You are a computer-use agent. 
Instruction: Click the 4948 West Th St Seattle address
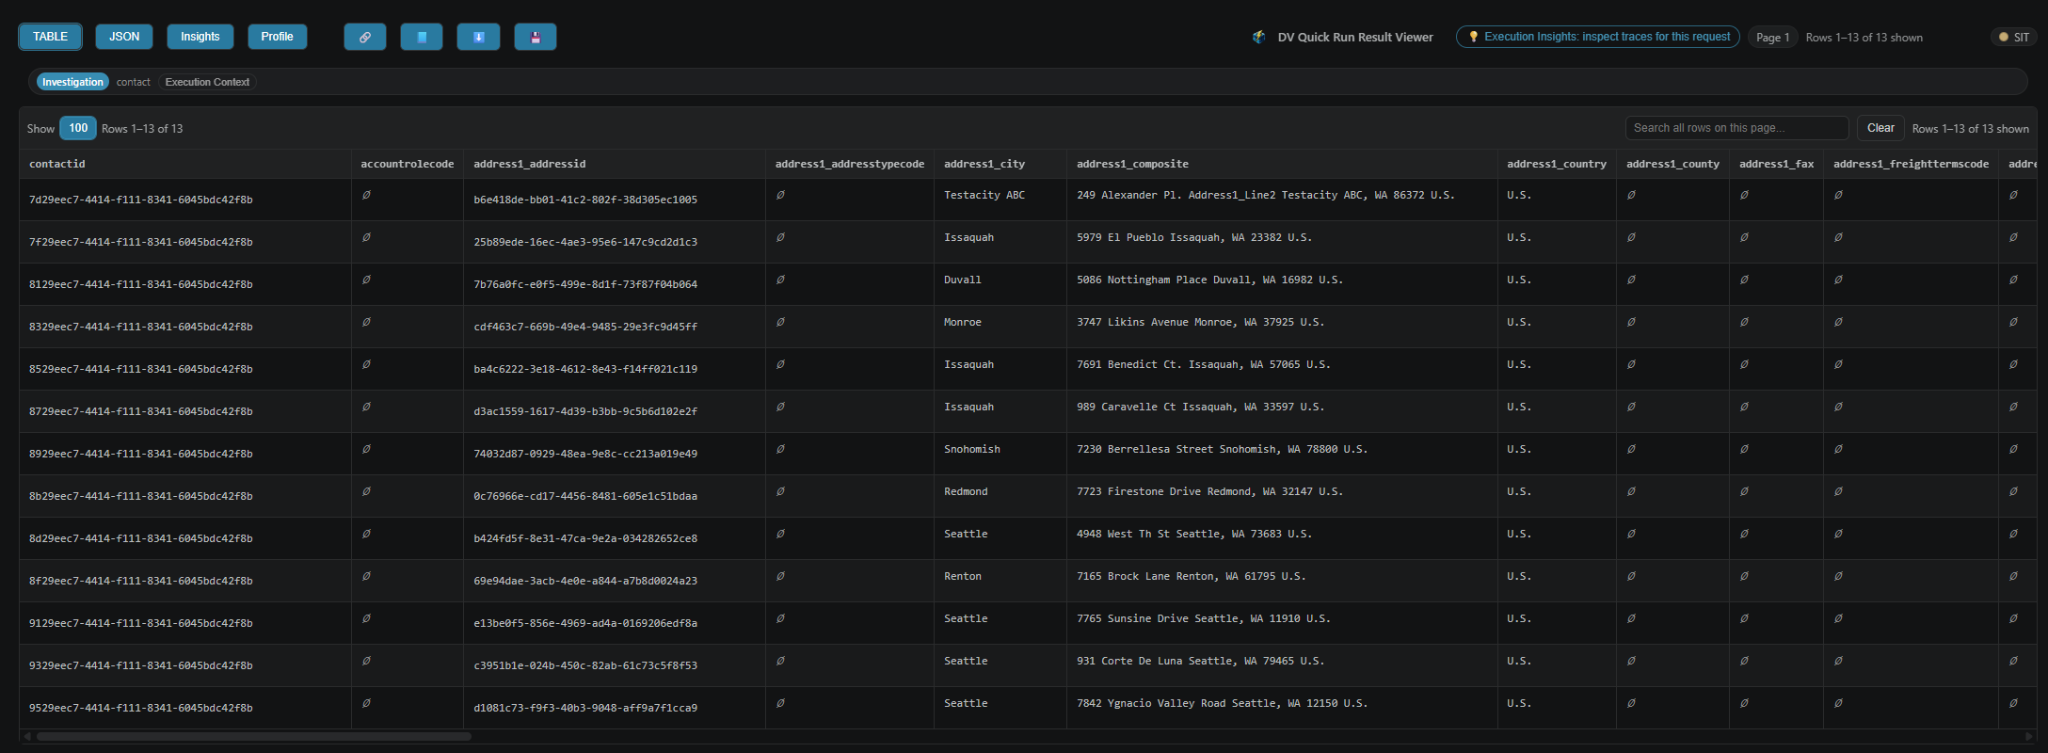click(1194, 534)
